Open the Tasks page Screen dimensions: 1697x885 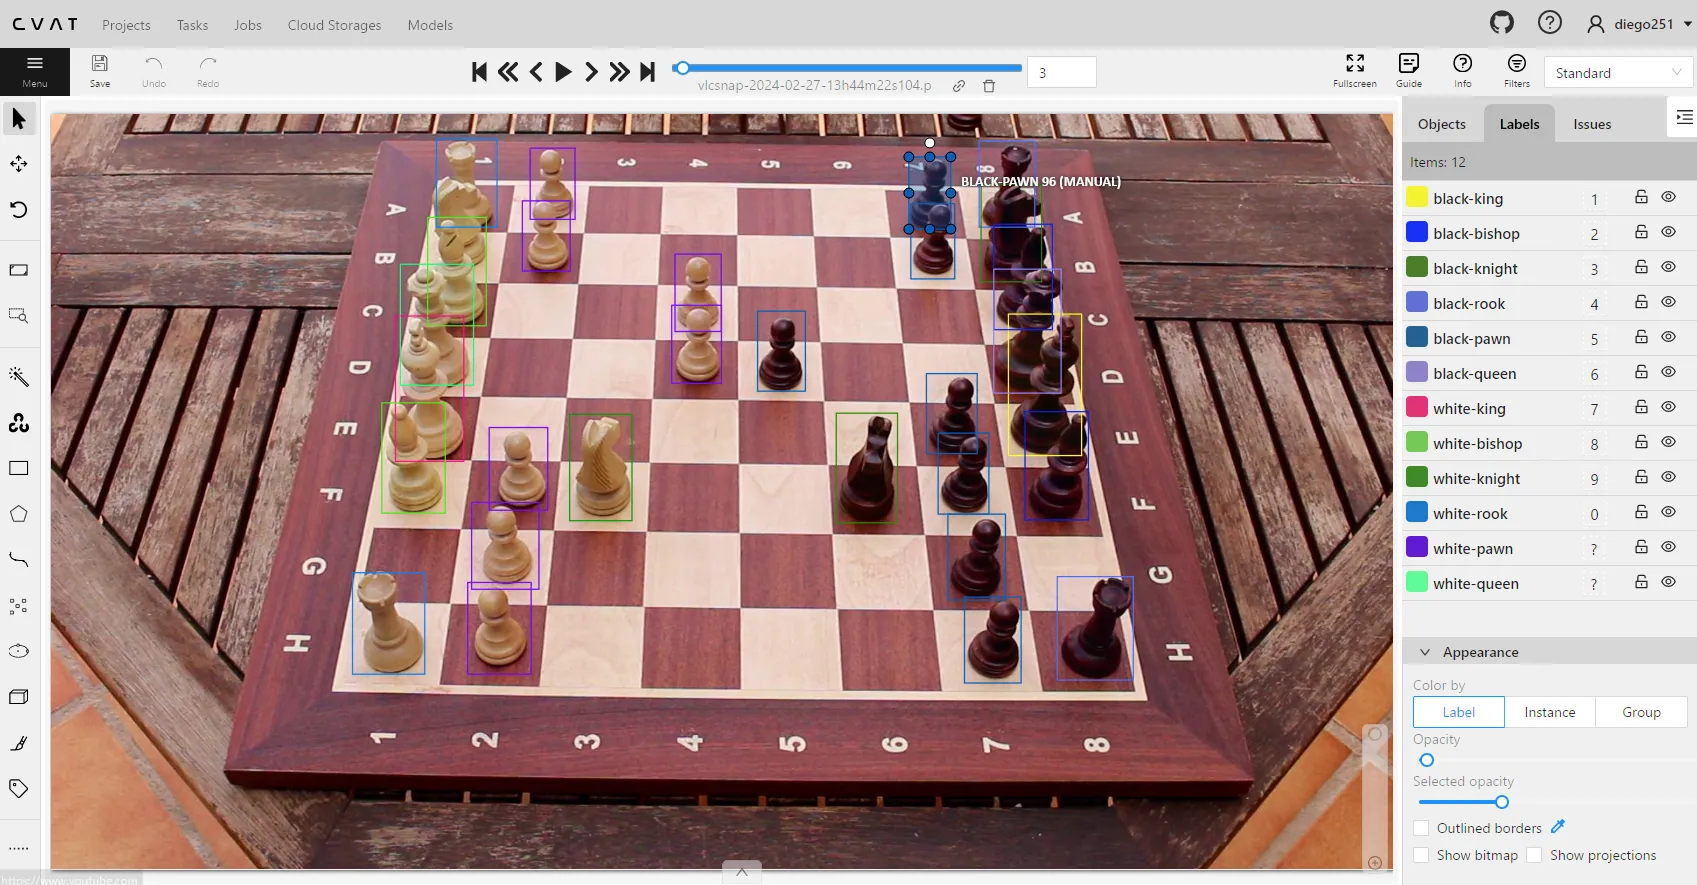coord(193,25)
